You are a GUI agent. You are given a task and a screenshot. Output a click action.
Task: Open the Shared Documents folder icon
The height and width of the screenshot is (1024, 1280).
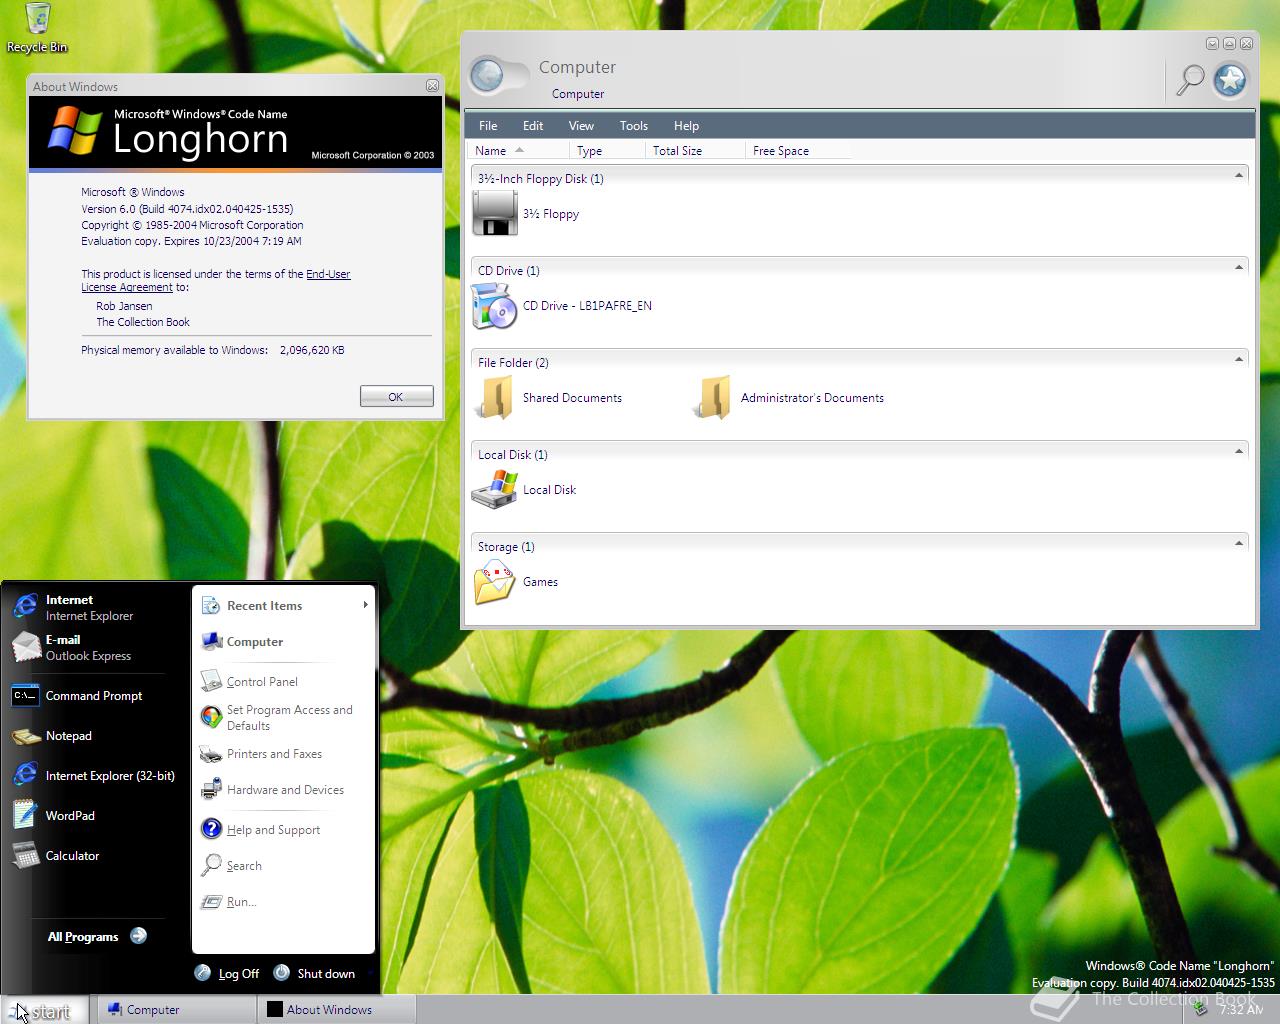tap(494, 397)
